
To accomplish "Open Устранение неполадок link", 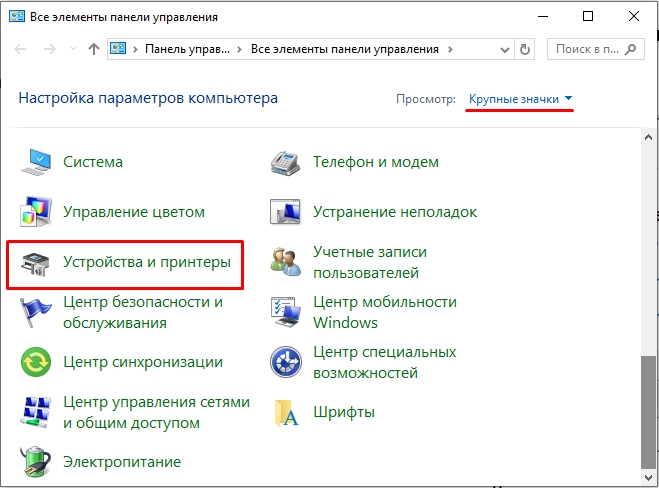I will tap(395, 212).
